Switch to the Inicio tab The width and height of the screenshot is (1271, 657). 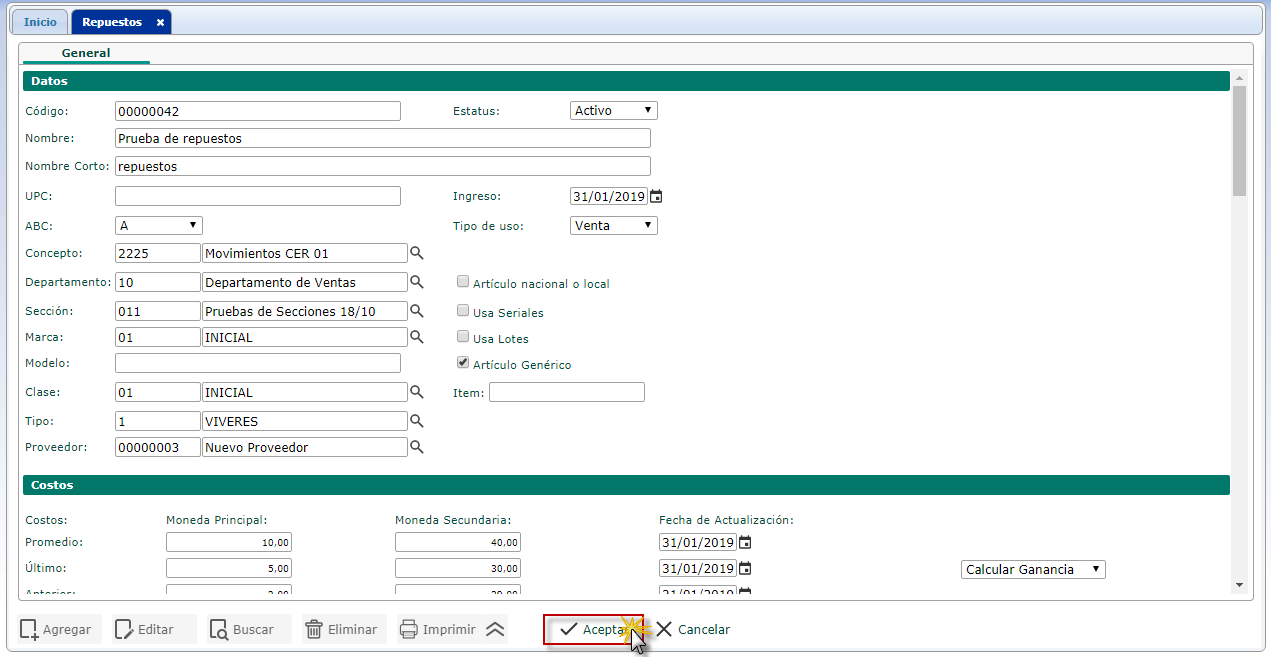pyautogui.click(x=40, y=22)
